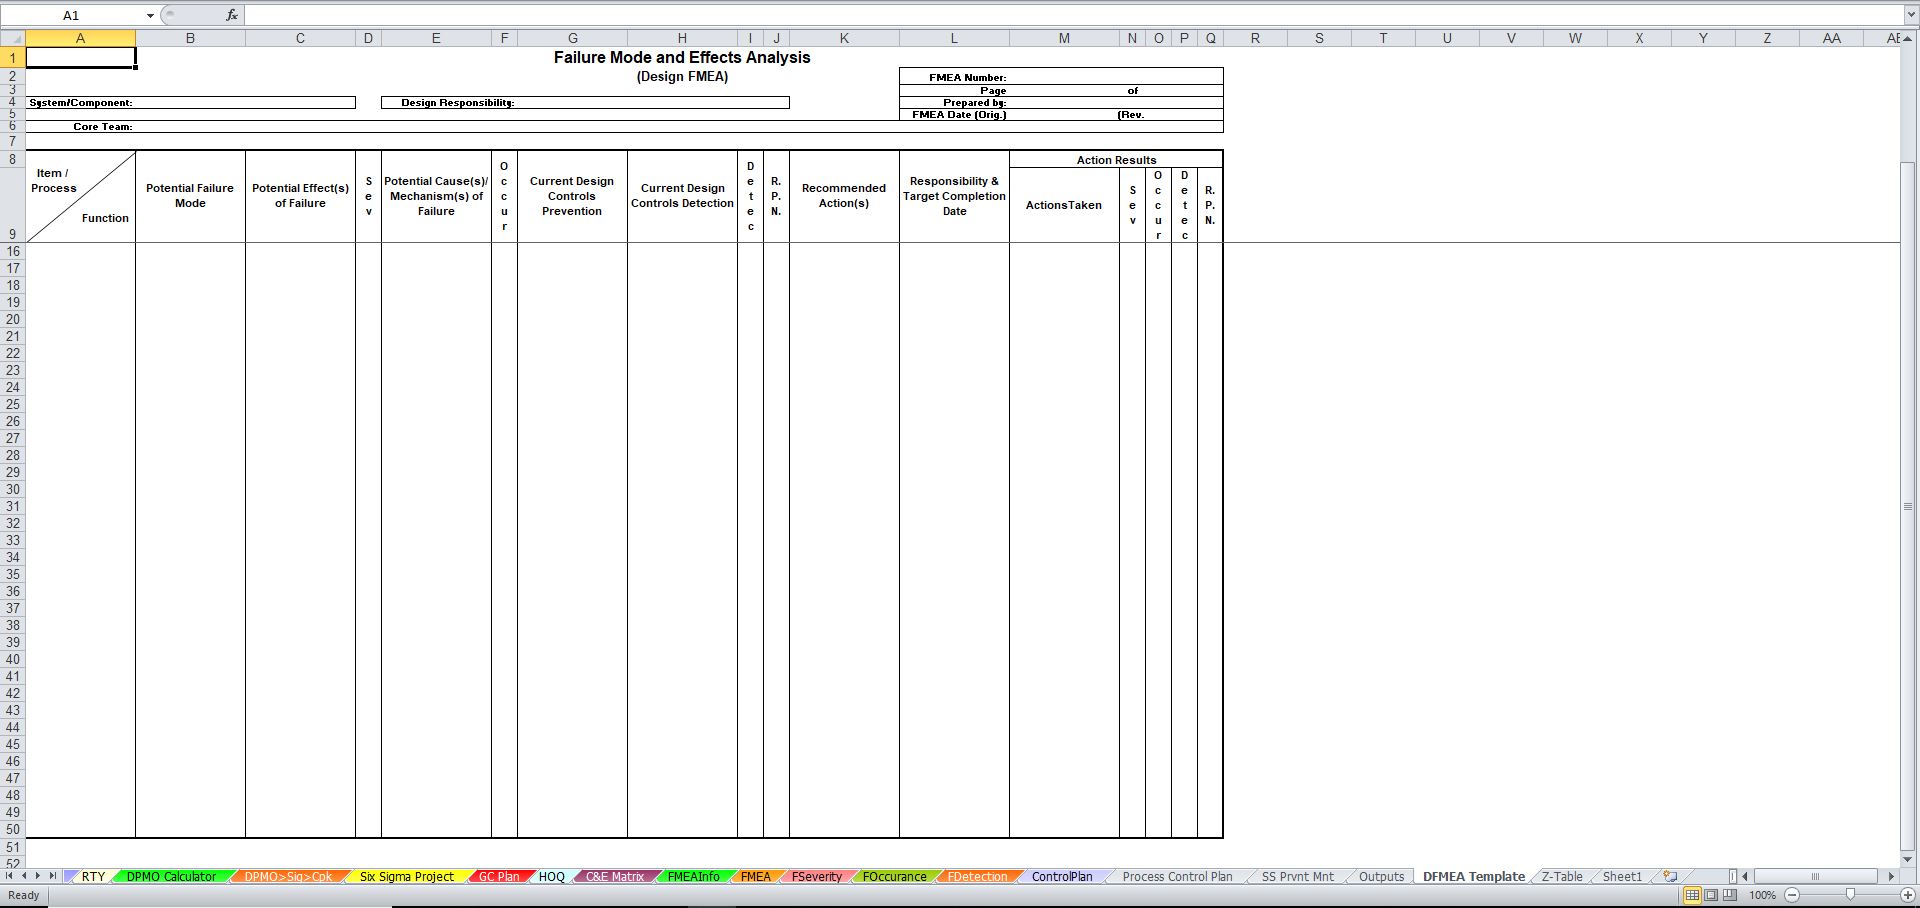
Task: Switch to Normal view in status bar
Action: click(1692, 895)
